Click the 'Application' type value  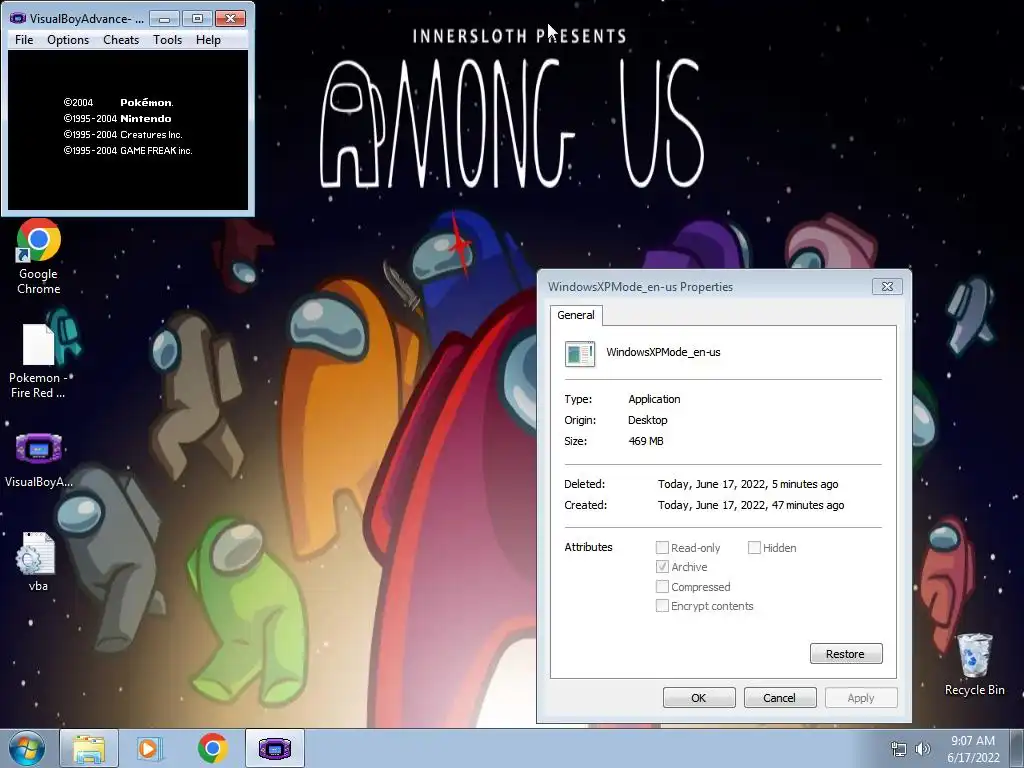[x=654, y=399]
